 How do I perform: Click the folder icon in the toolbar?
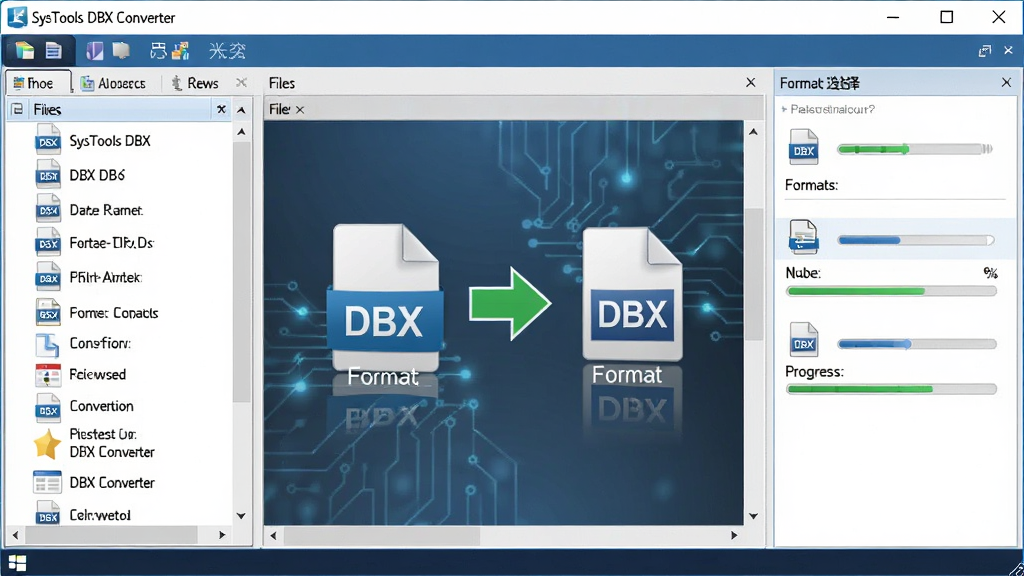pos(25,50)
